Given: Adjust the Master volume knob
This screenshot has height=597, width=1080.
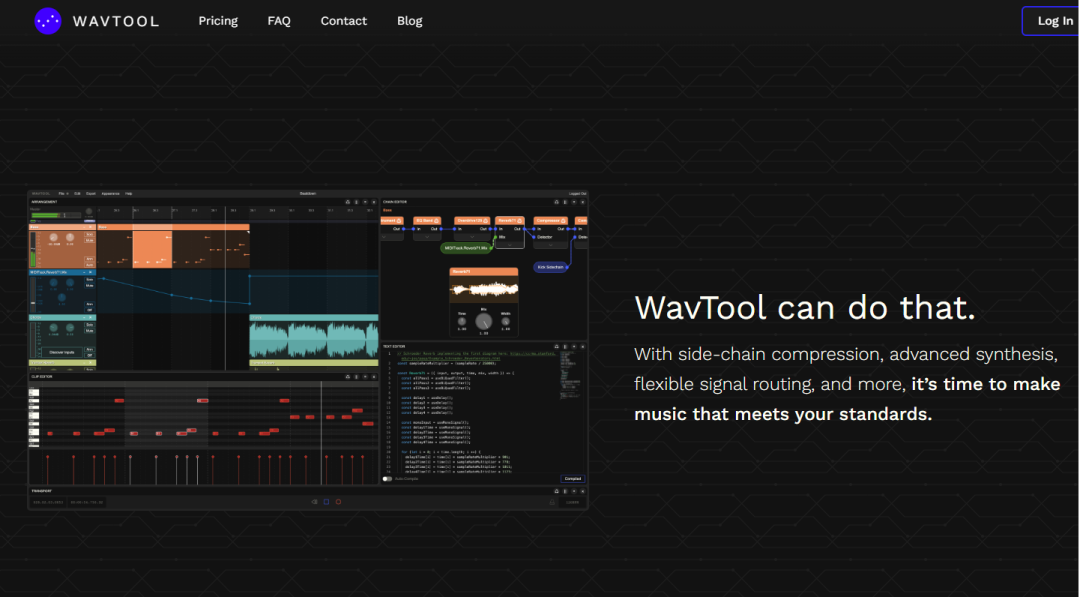Looking at the screenshot, I should click(89, 211).
